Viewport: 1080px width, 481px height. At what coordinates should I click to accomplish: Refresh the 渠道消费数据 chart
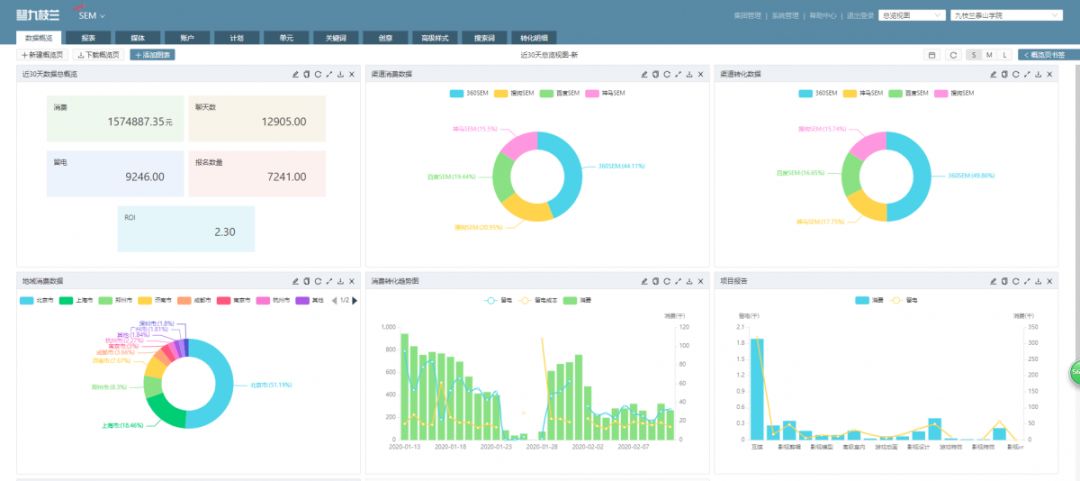coord(667,74)
